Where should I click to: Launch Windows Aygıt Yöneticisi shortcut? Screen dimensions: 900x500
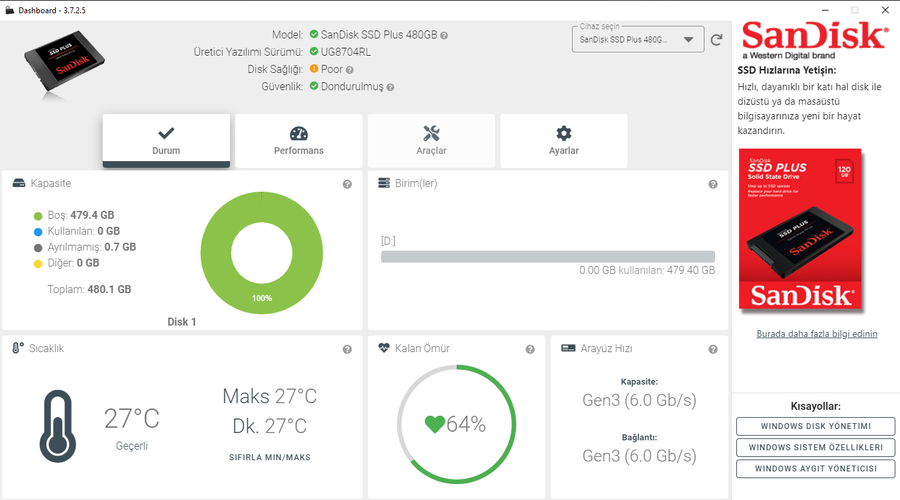[816, 468]
